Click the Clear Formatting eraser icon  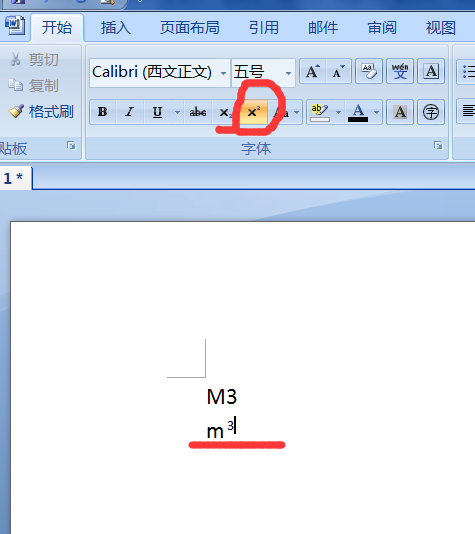click(368, 71)
